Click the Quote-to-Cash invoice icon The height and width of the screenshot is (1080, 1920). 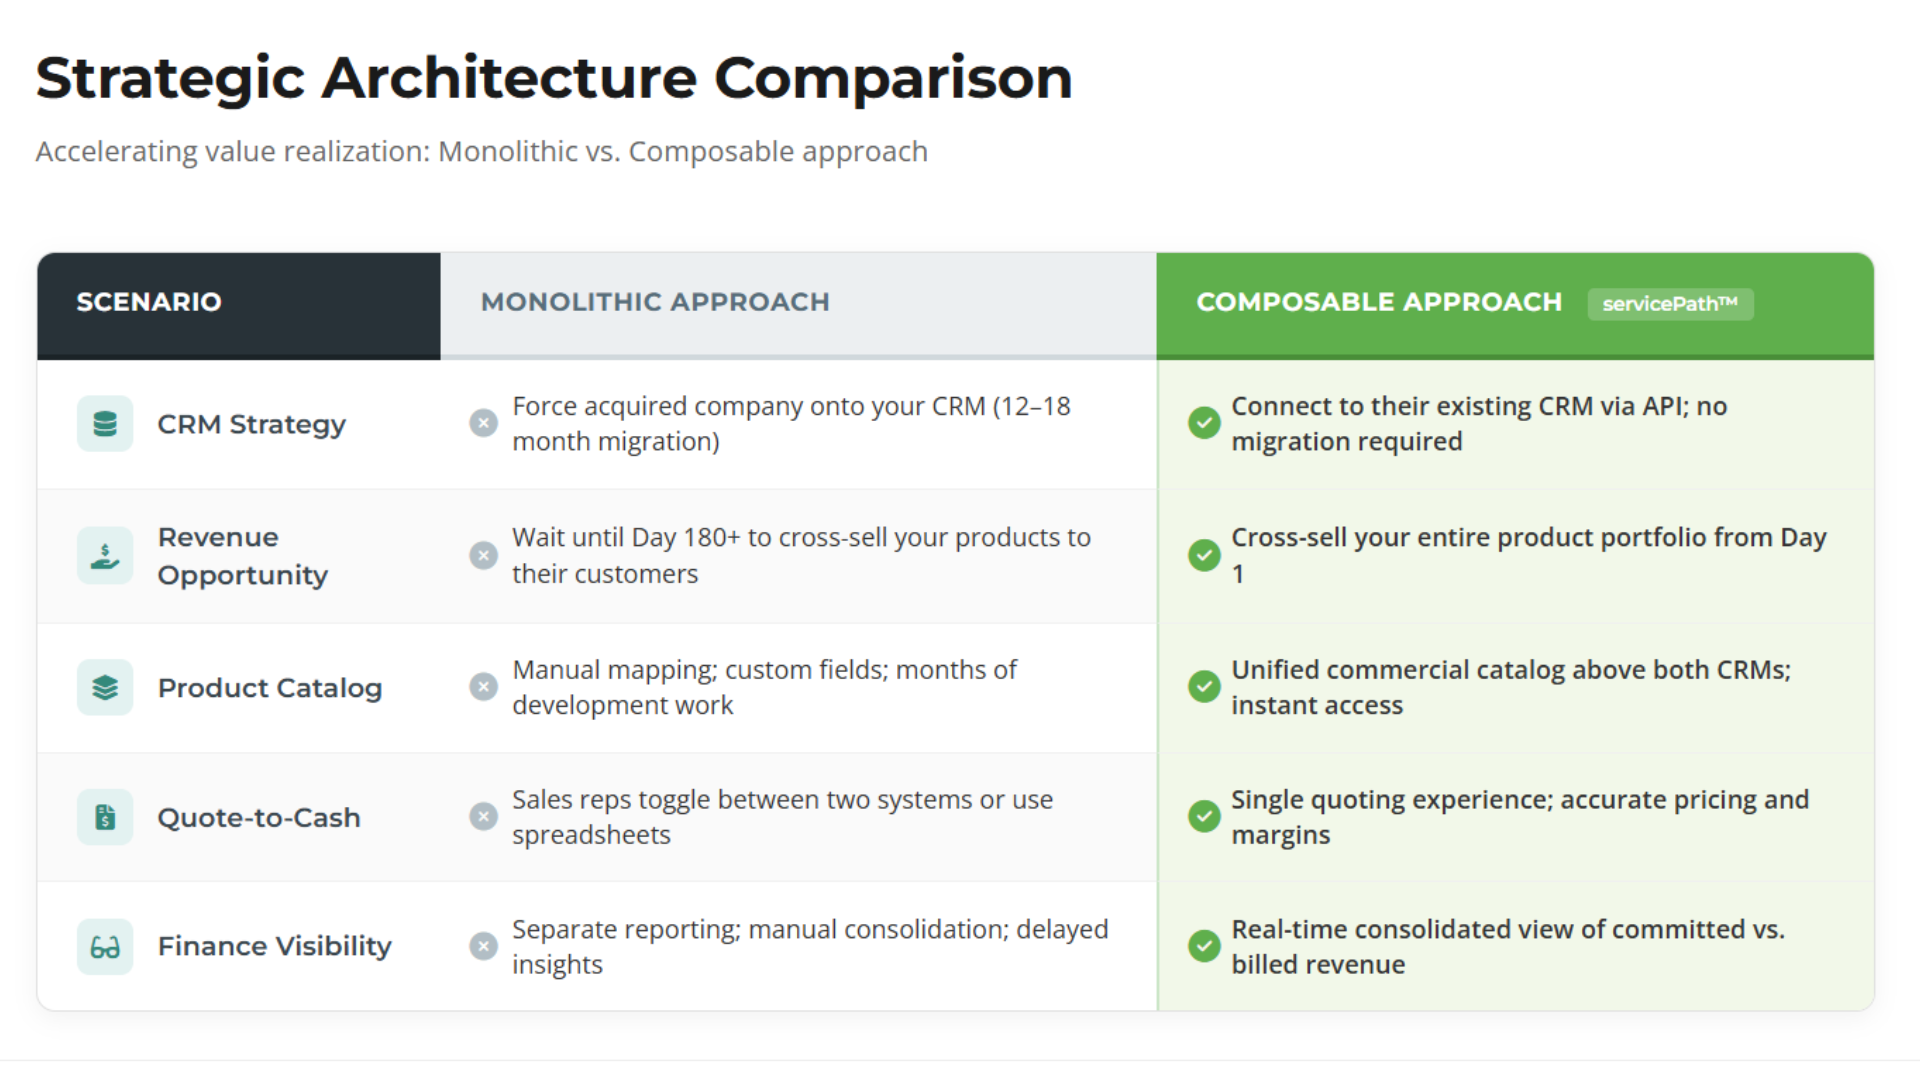tap(105, 817)
